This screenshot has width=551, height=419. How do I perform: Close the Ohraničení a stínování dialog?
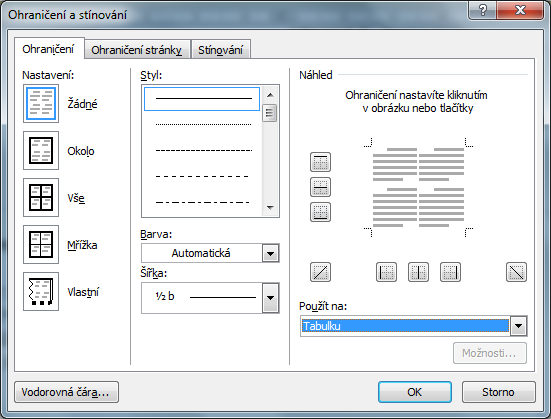tap(520, 10)
